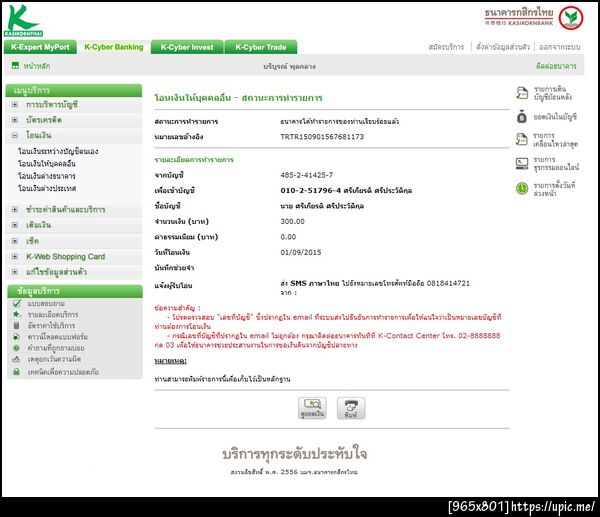Open the รายการธุรกรรมออนไลน์ computer icon

coord(522,163)
